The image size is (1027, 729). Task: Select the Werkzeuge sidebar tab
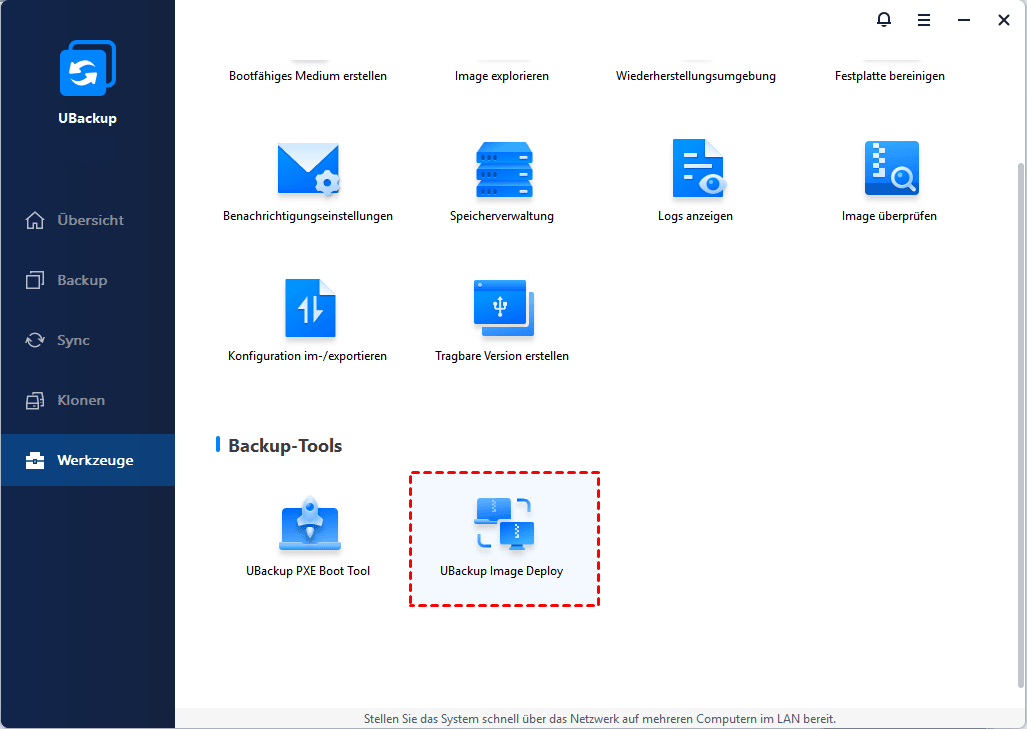pos(94,460)
